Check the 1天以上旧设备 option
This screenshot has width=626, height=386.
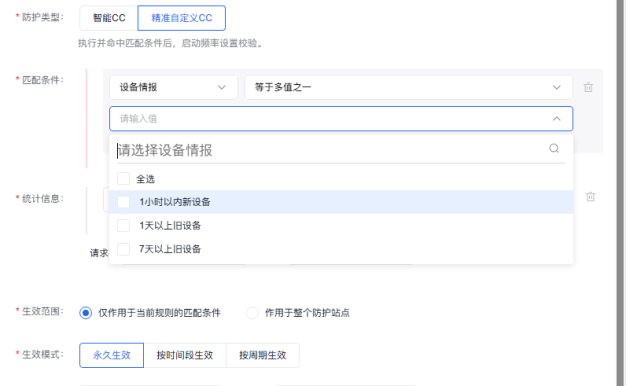click(x=123, y=226)
